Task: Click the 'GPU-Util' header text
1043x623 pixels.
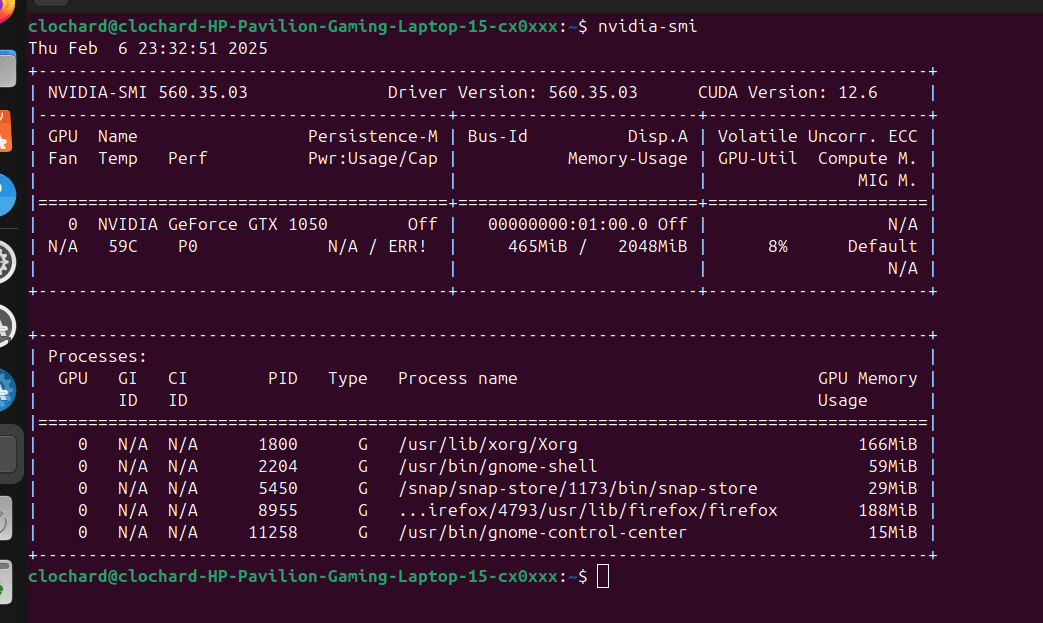Action: pos(758,158)
